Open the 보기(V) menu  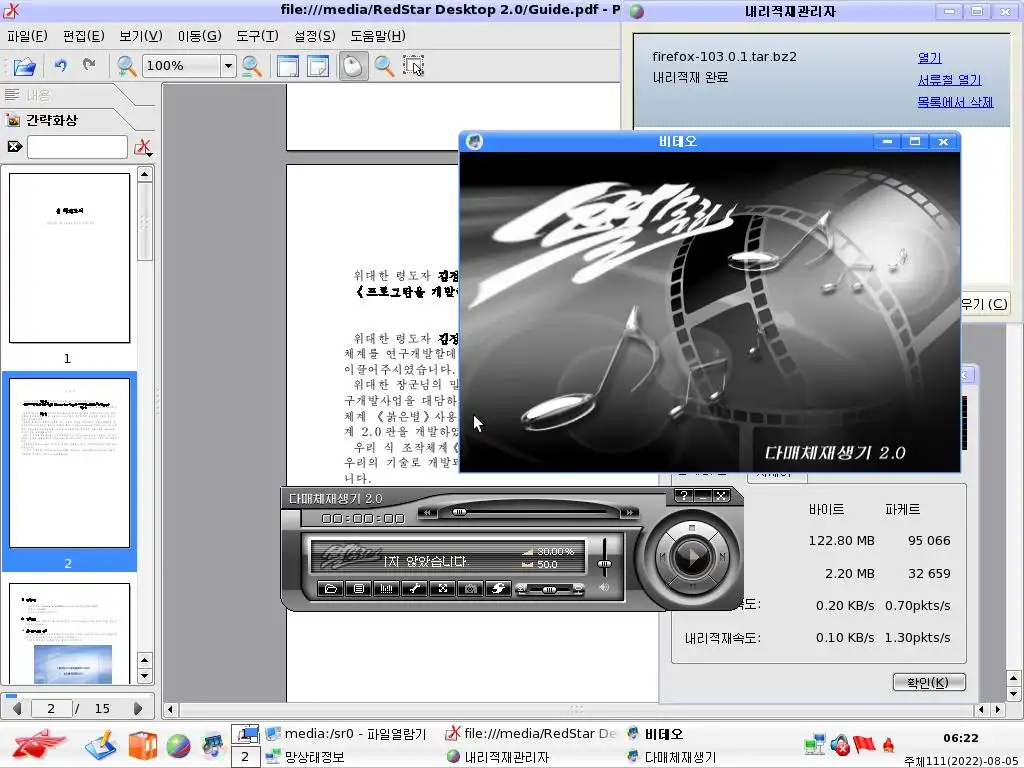pos(140,36)
